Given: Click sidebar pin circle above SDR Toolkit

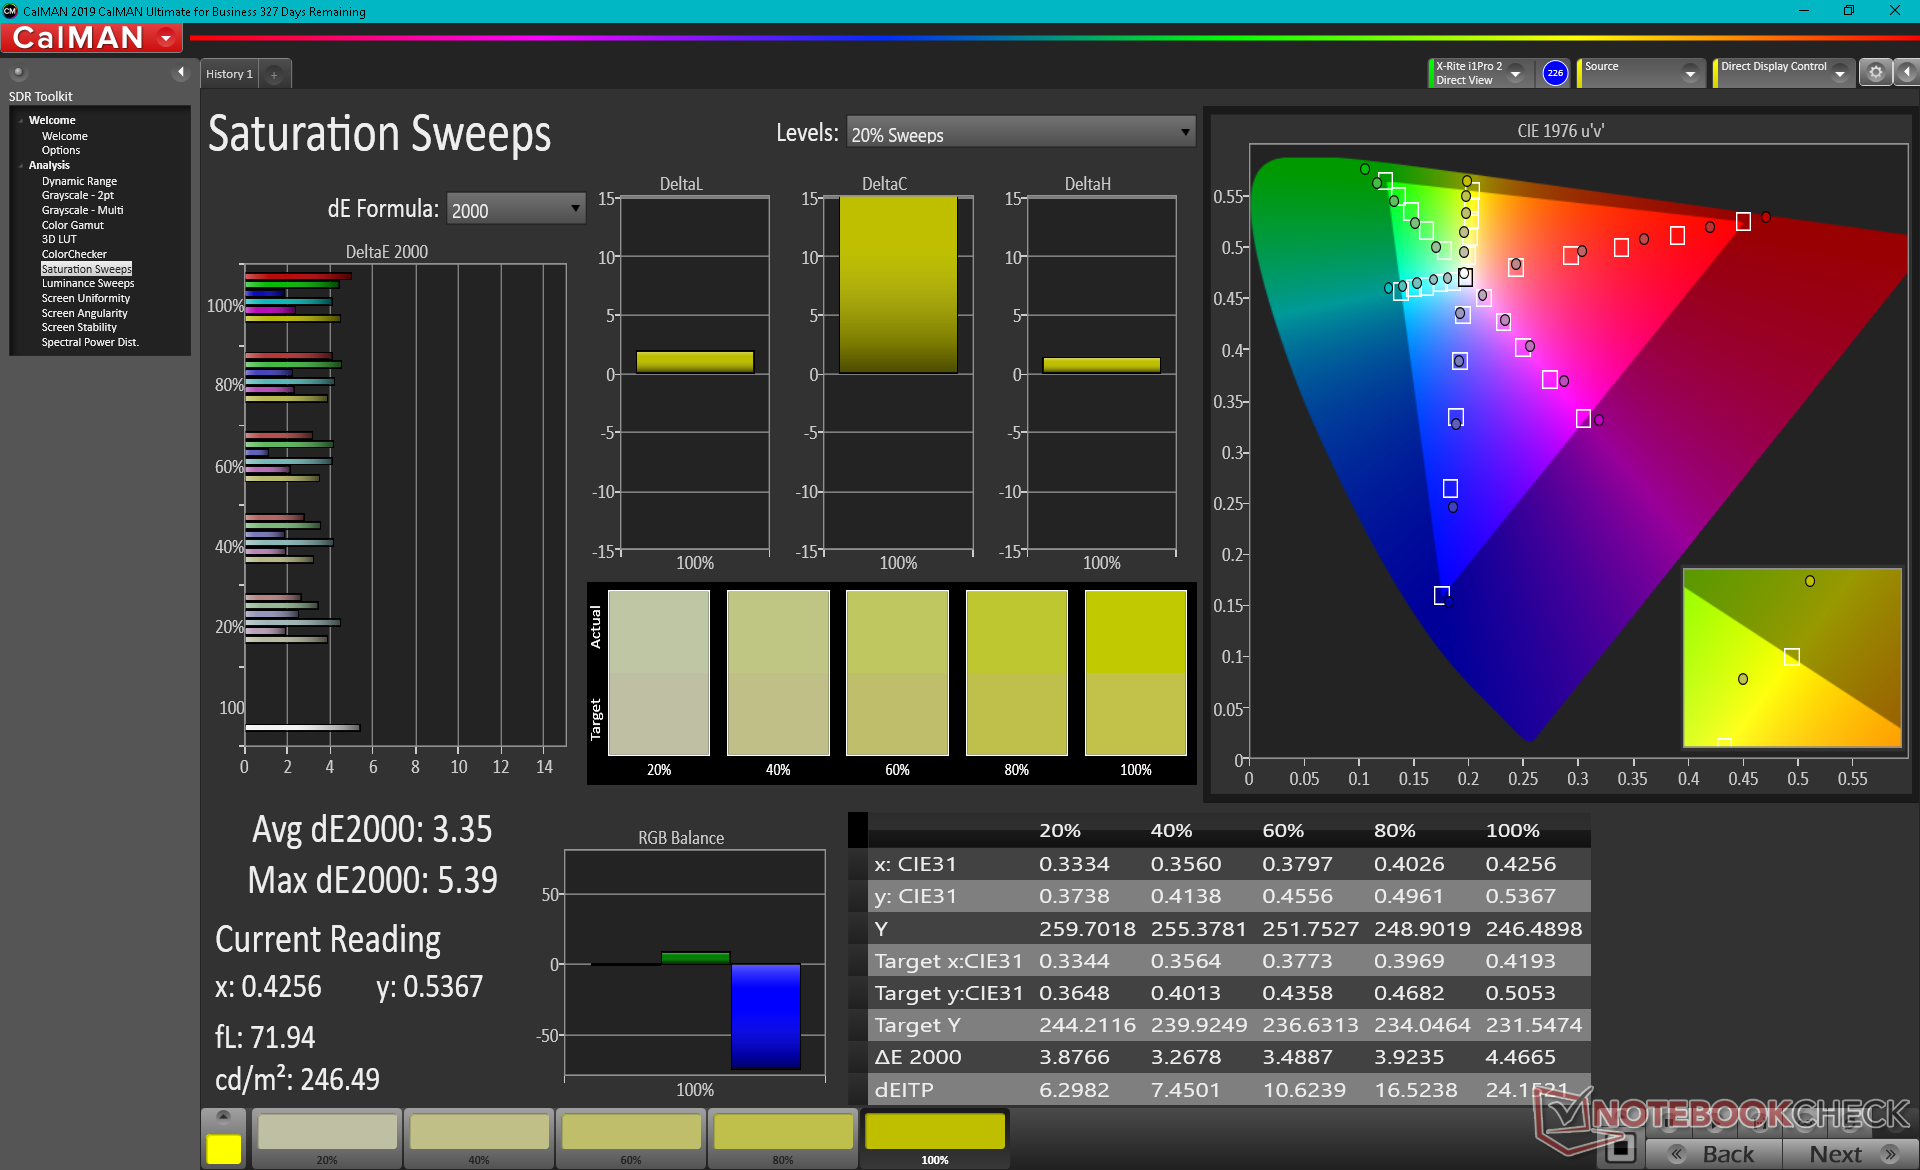Looking at the screenshot, I should point(18,72).
